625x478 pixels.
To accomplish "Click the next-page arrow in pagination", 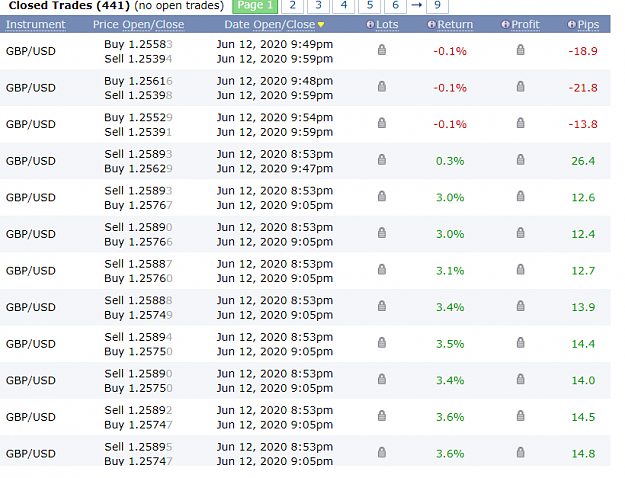I will [x=417, y=5].
